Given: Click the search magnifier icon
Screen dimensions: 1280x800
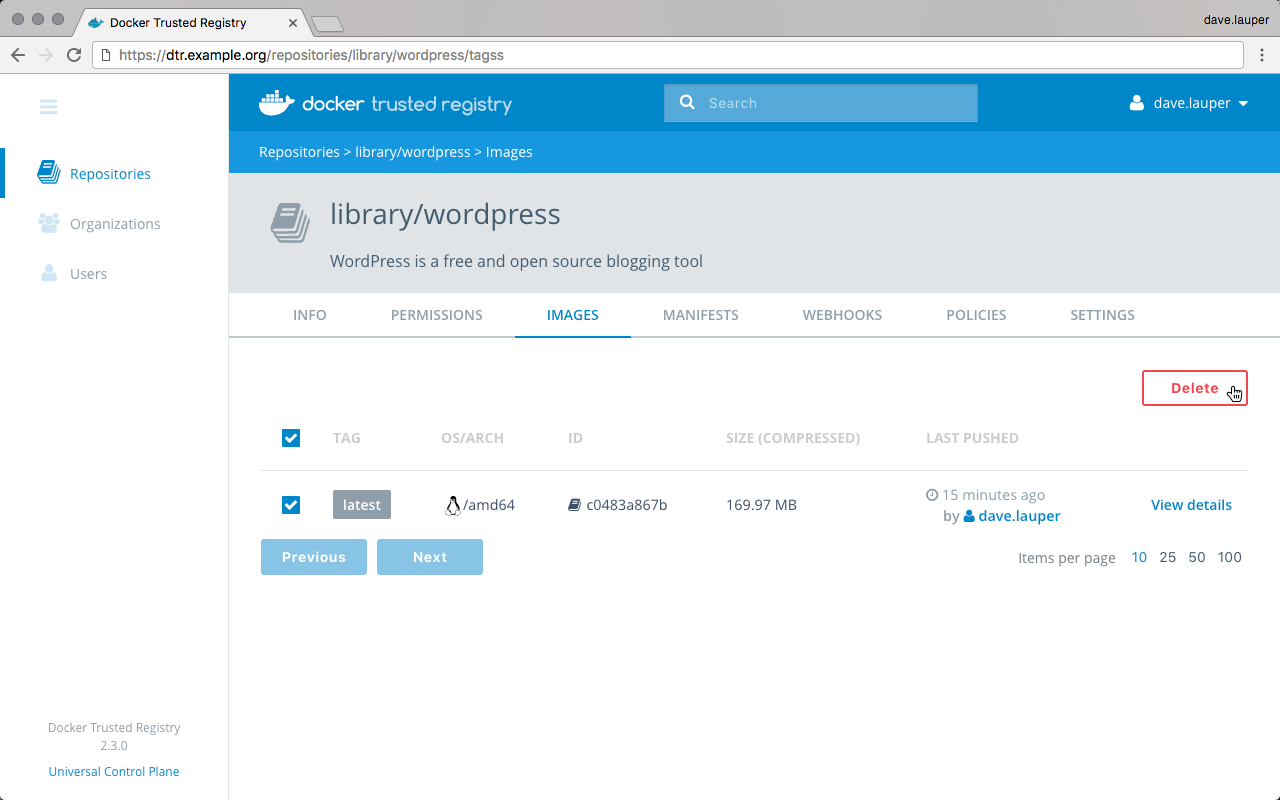Looking at the screenshot, I should (x=687, y=102).
